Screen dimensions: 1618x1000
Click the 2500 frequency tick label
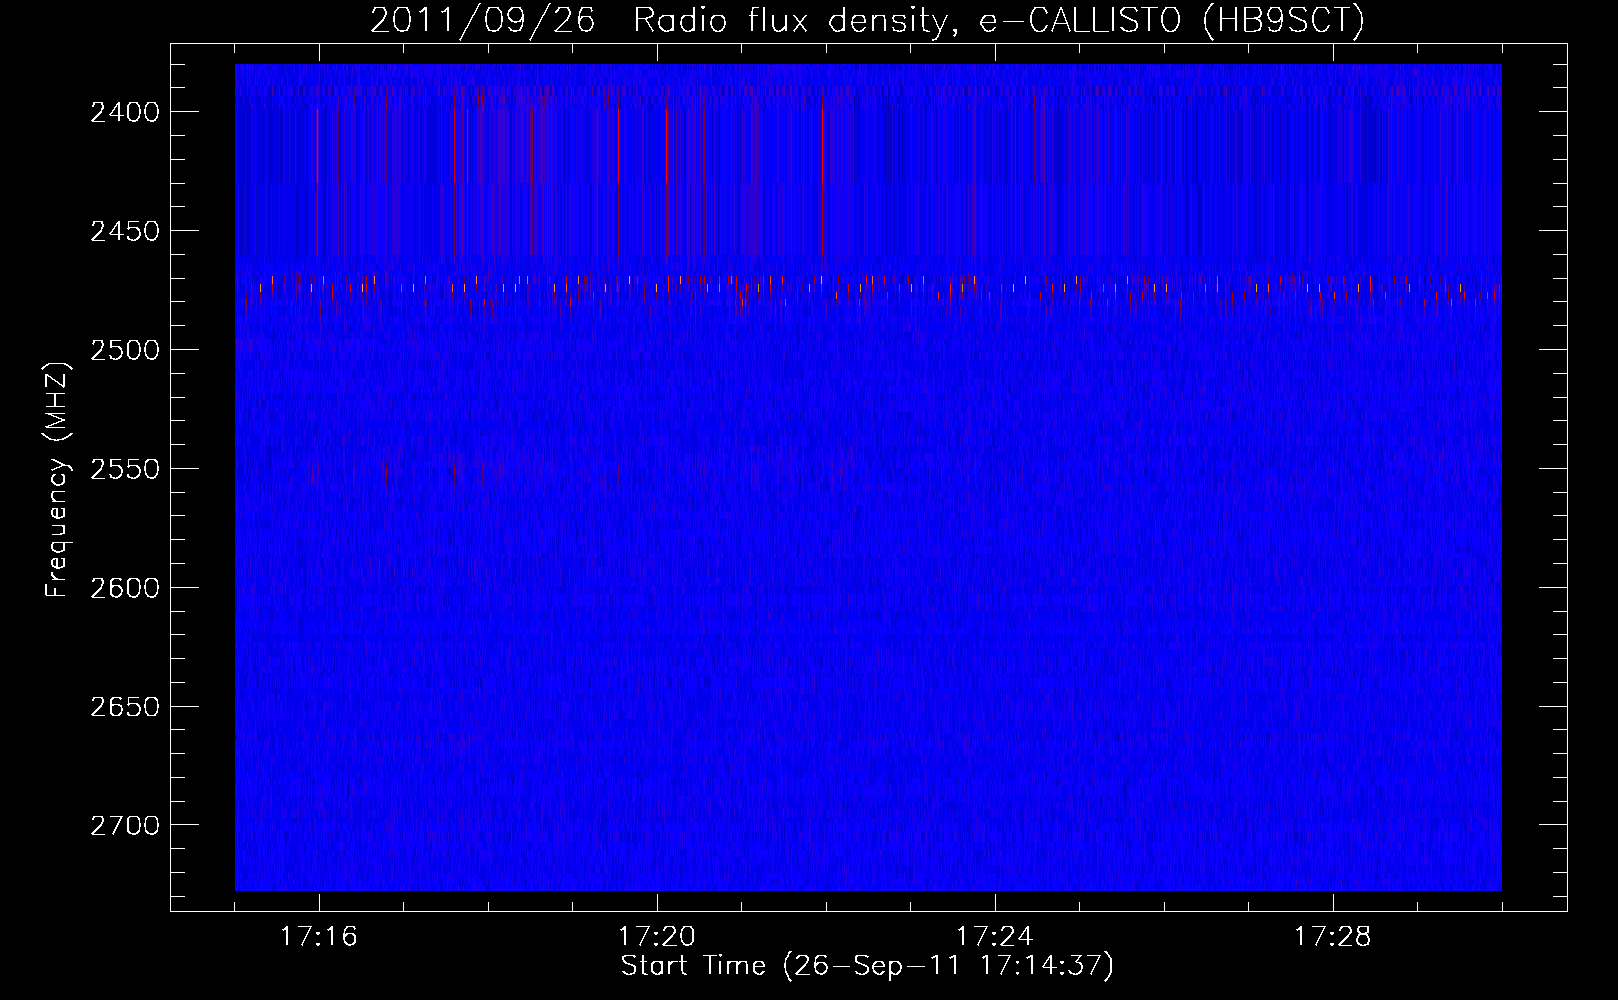coord(125,350)
